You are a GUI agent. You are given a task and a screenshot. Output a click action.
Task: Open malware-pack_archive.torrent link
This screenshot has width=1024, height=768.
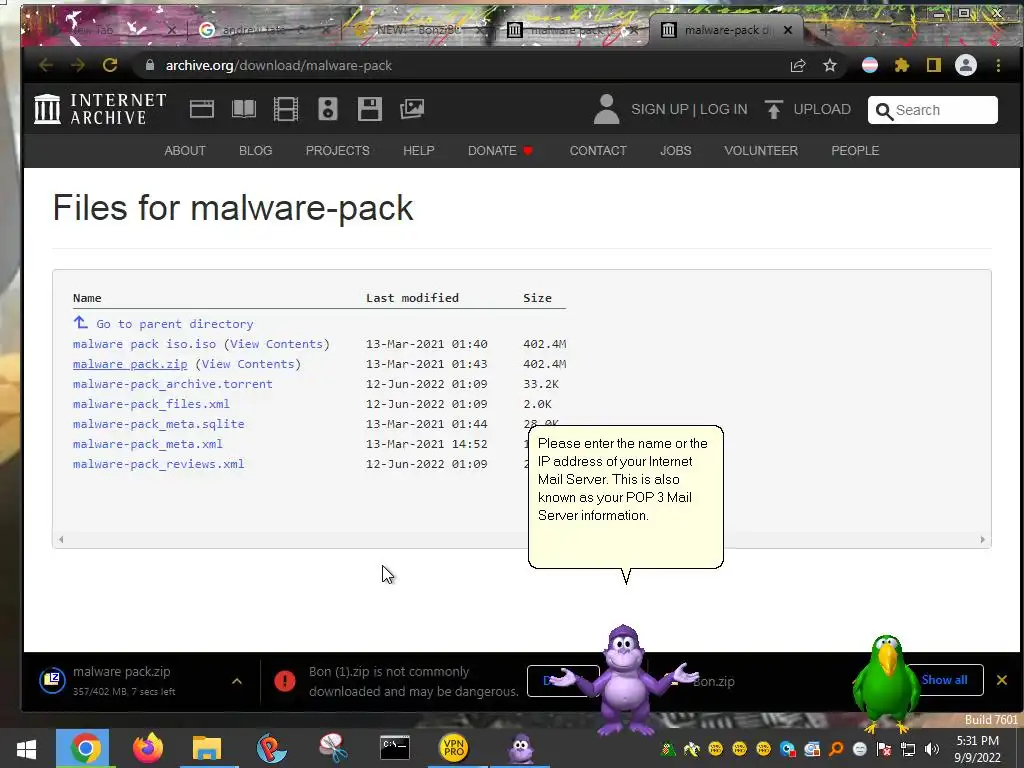[x=172, y=384]
